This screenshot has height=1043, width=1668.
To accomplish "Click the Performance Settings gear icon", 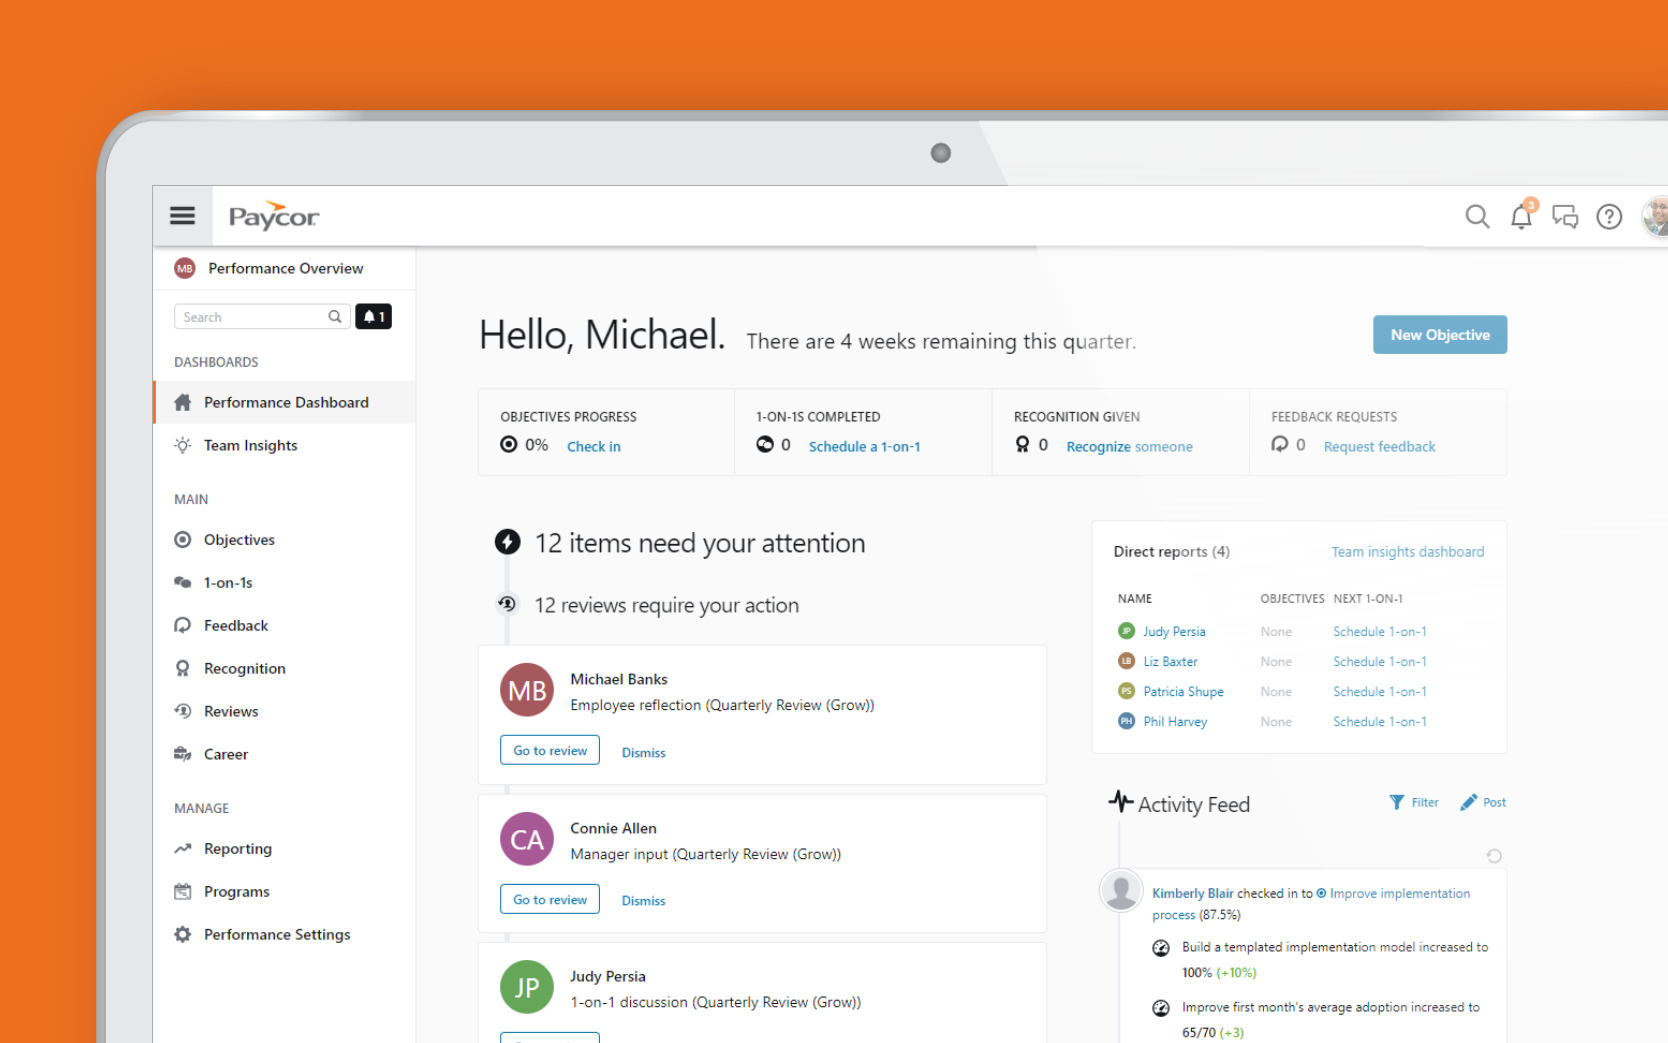I will [x=182, y=934].
